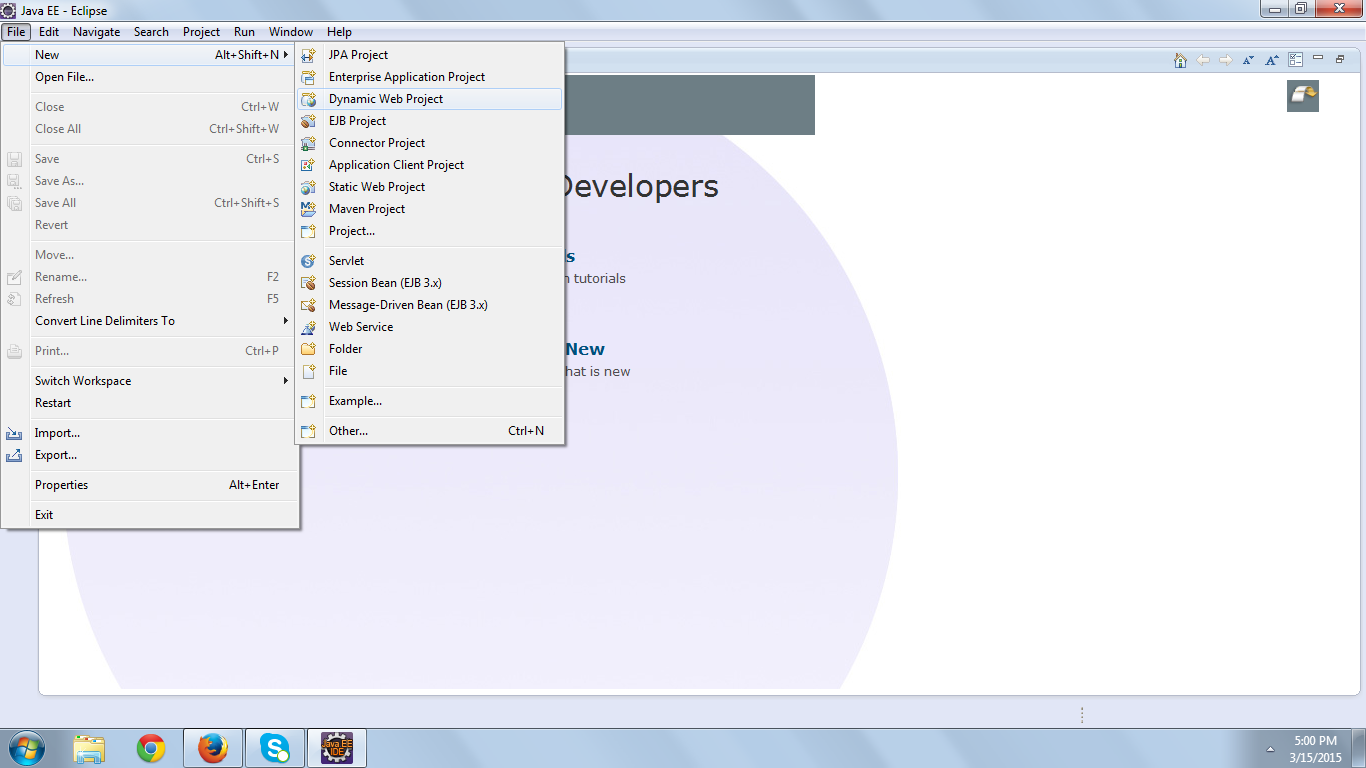Select Session Bean (EJB 3.x)
The width and height of the screenshot is (1366, 768).
[x=430, y=283]
